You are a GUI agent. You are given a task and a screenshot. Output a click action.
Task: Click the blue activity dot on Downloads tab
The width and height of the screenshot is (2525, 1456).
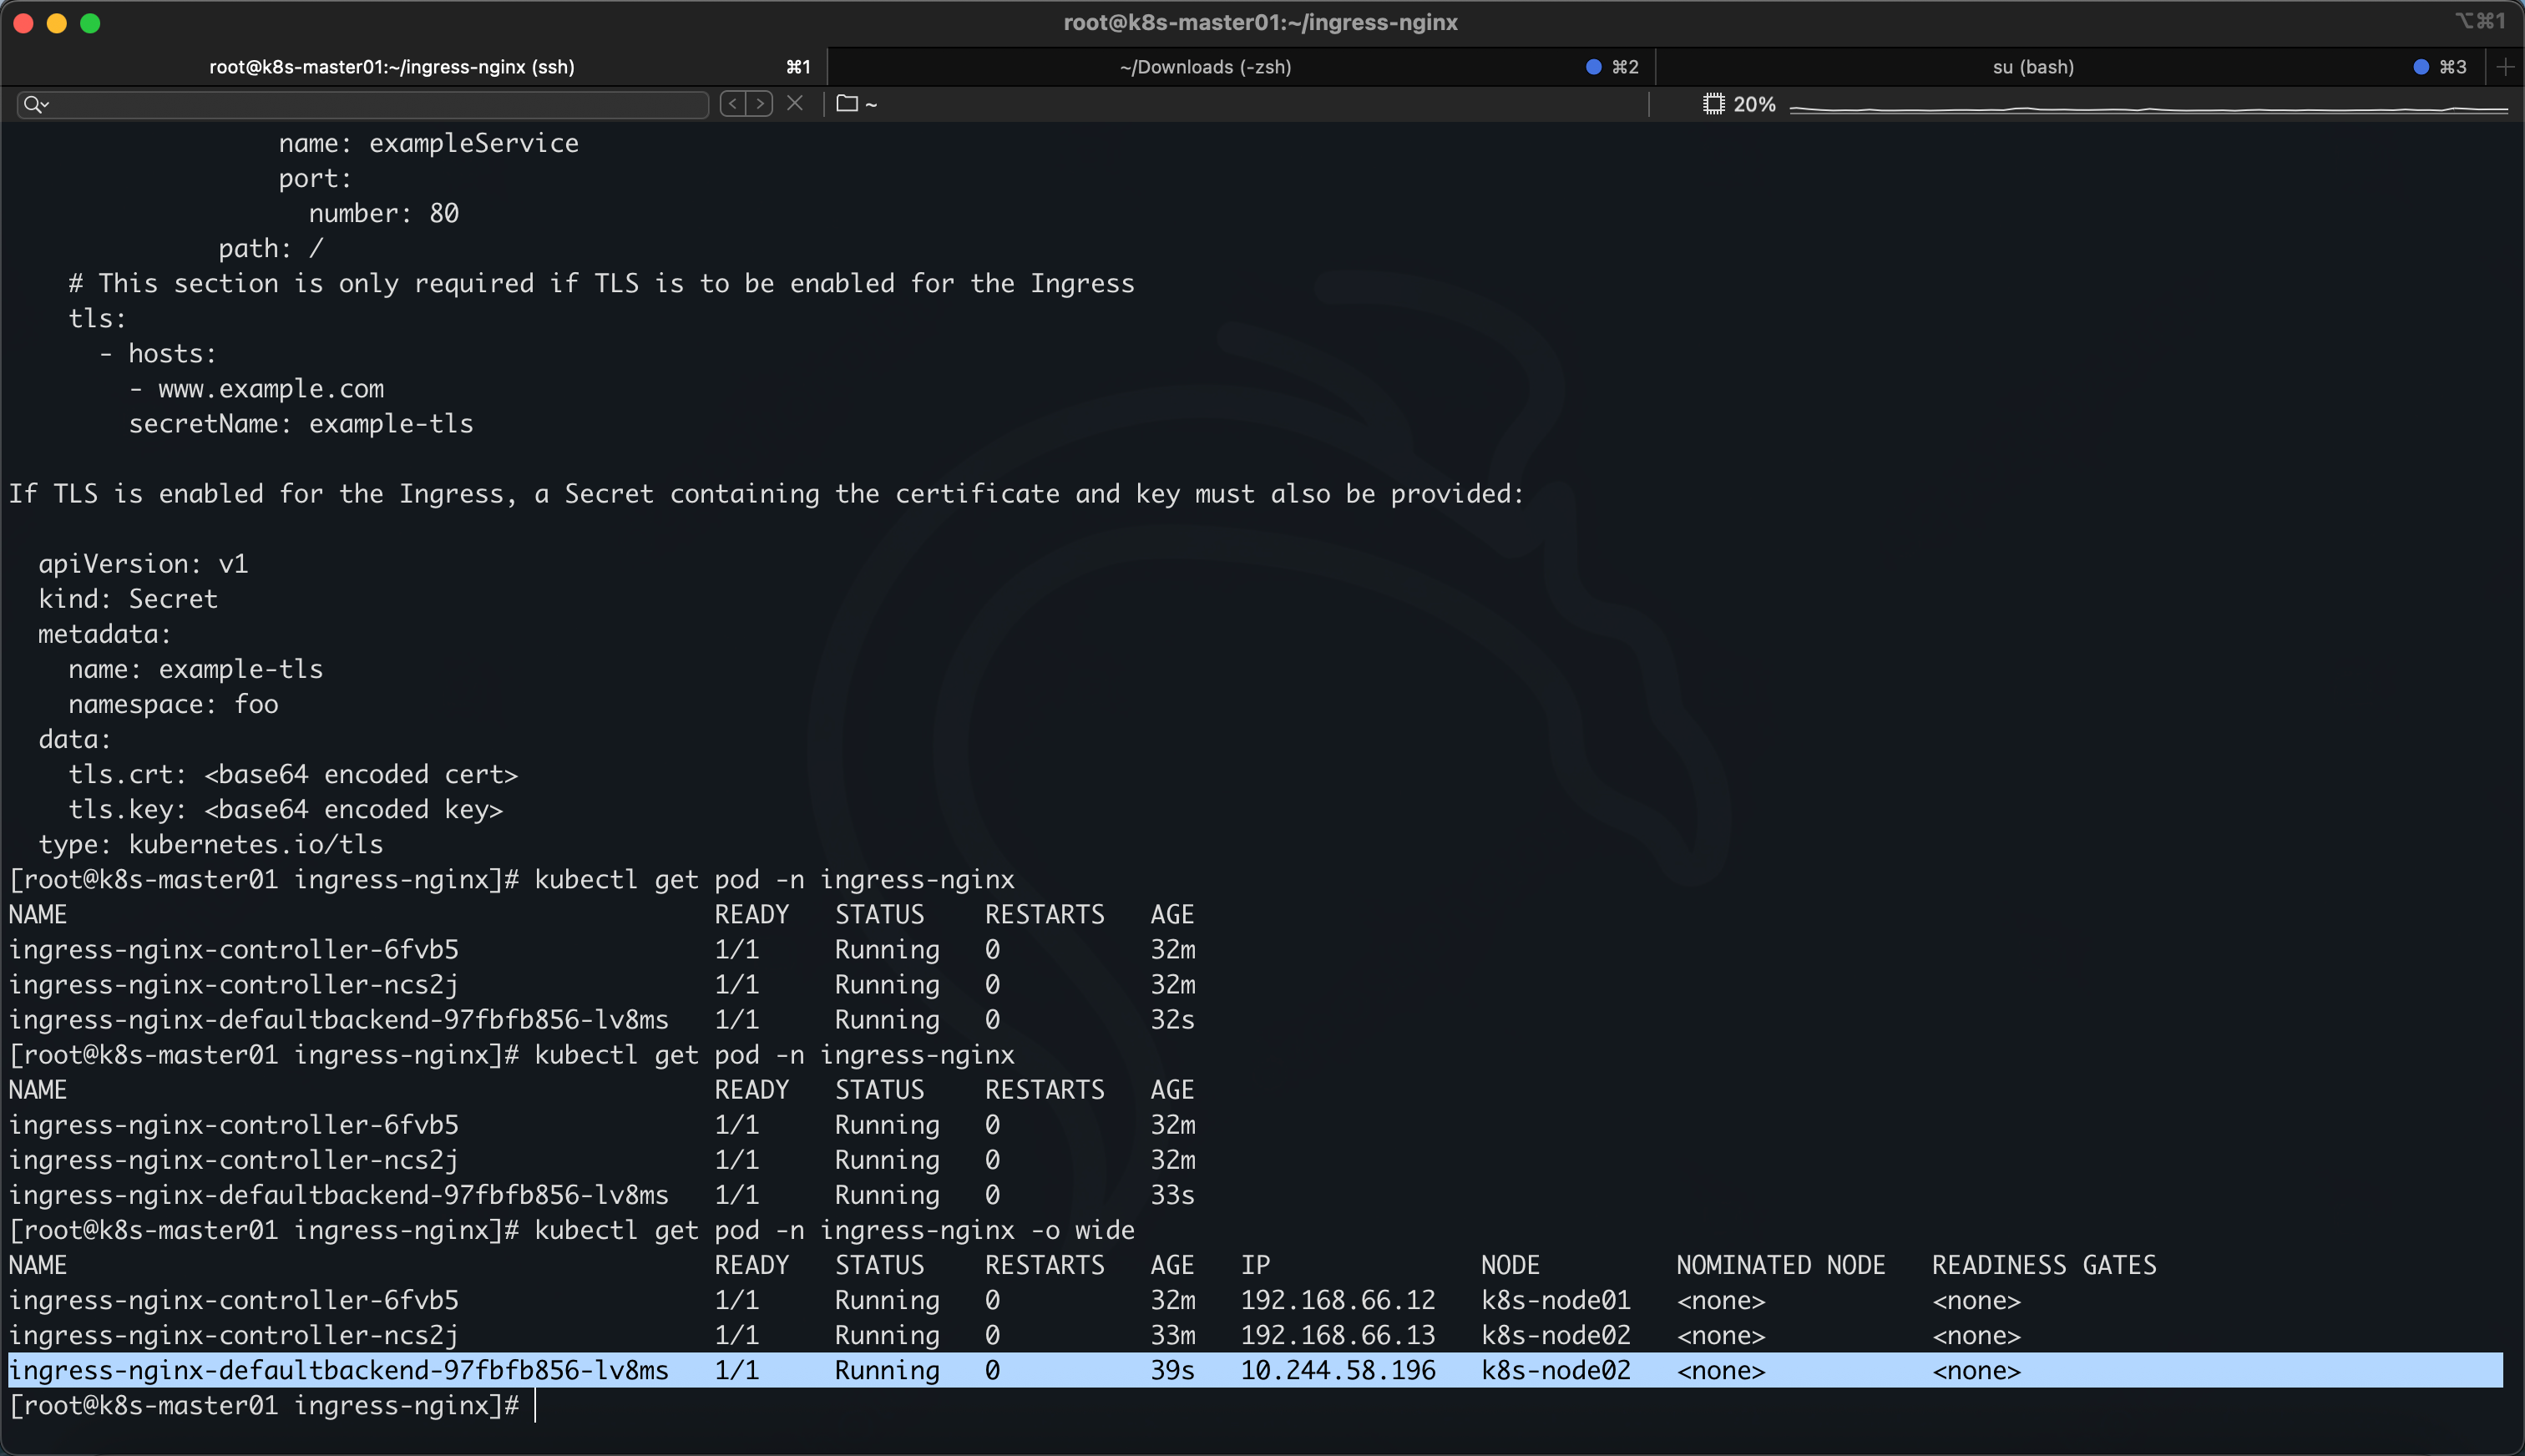point(1593,67)
